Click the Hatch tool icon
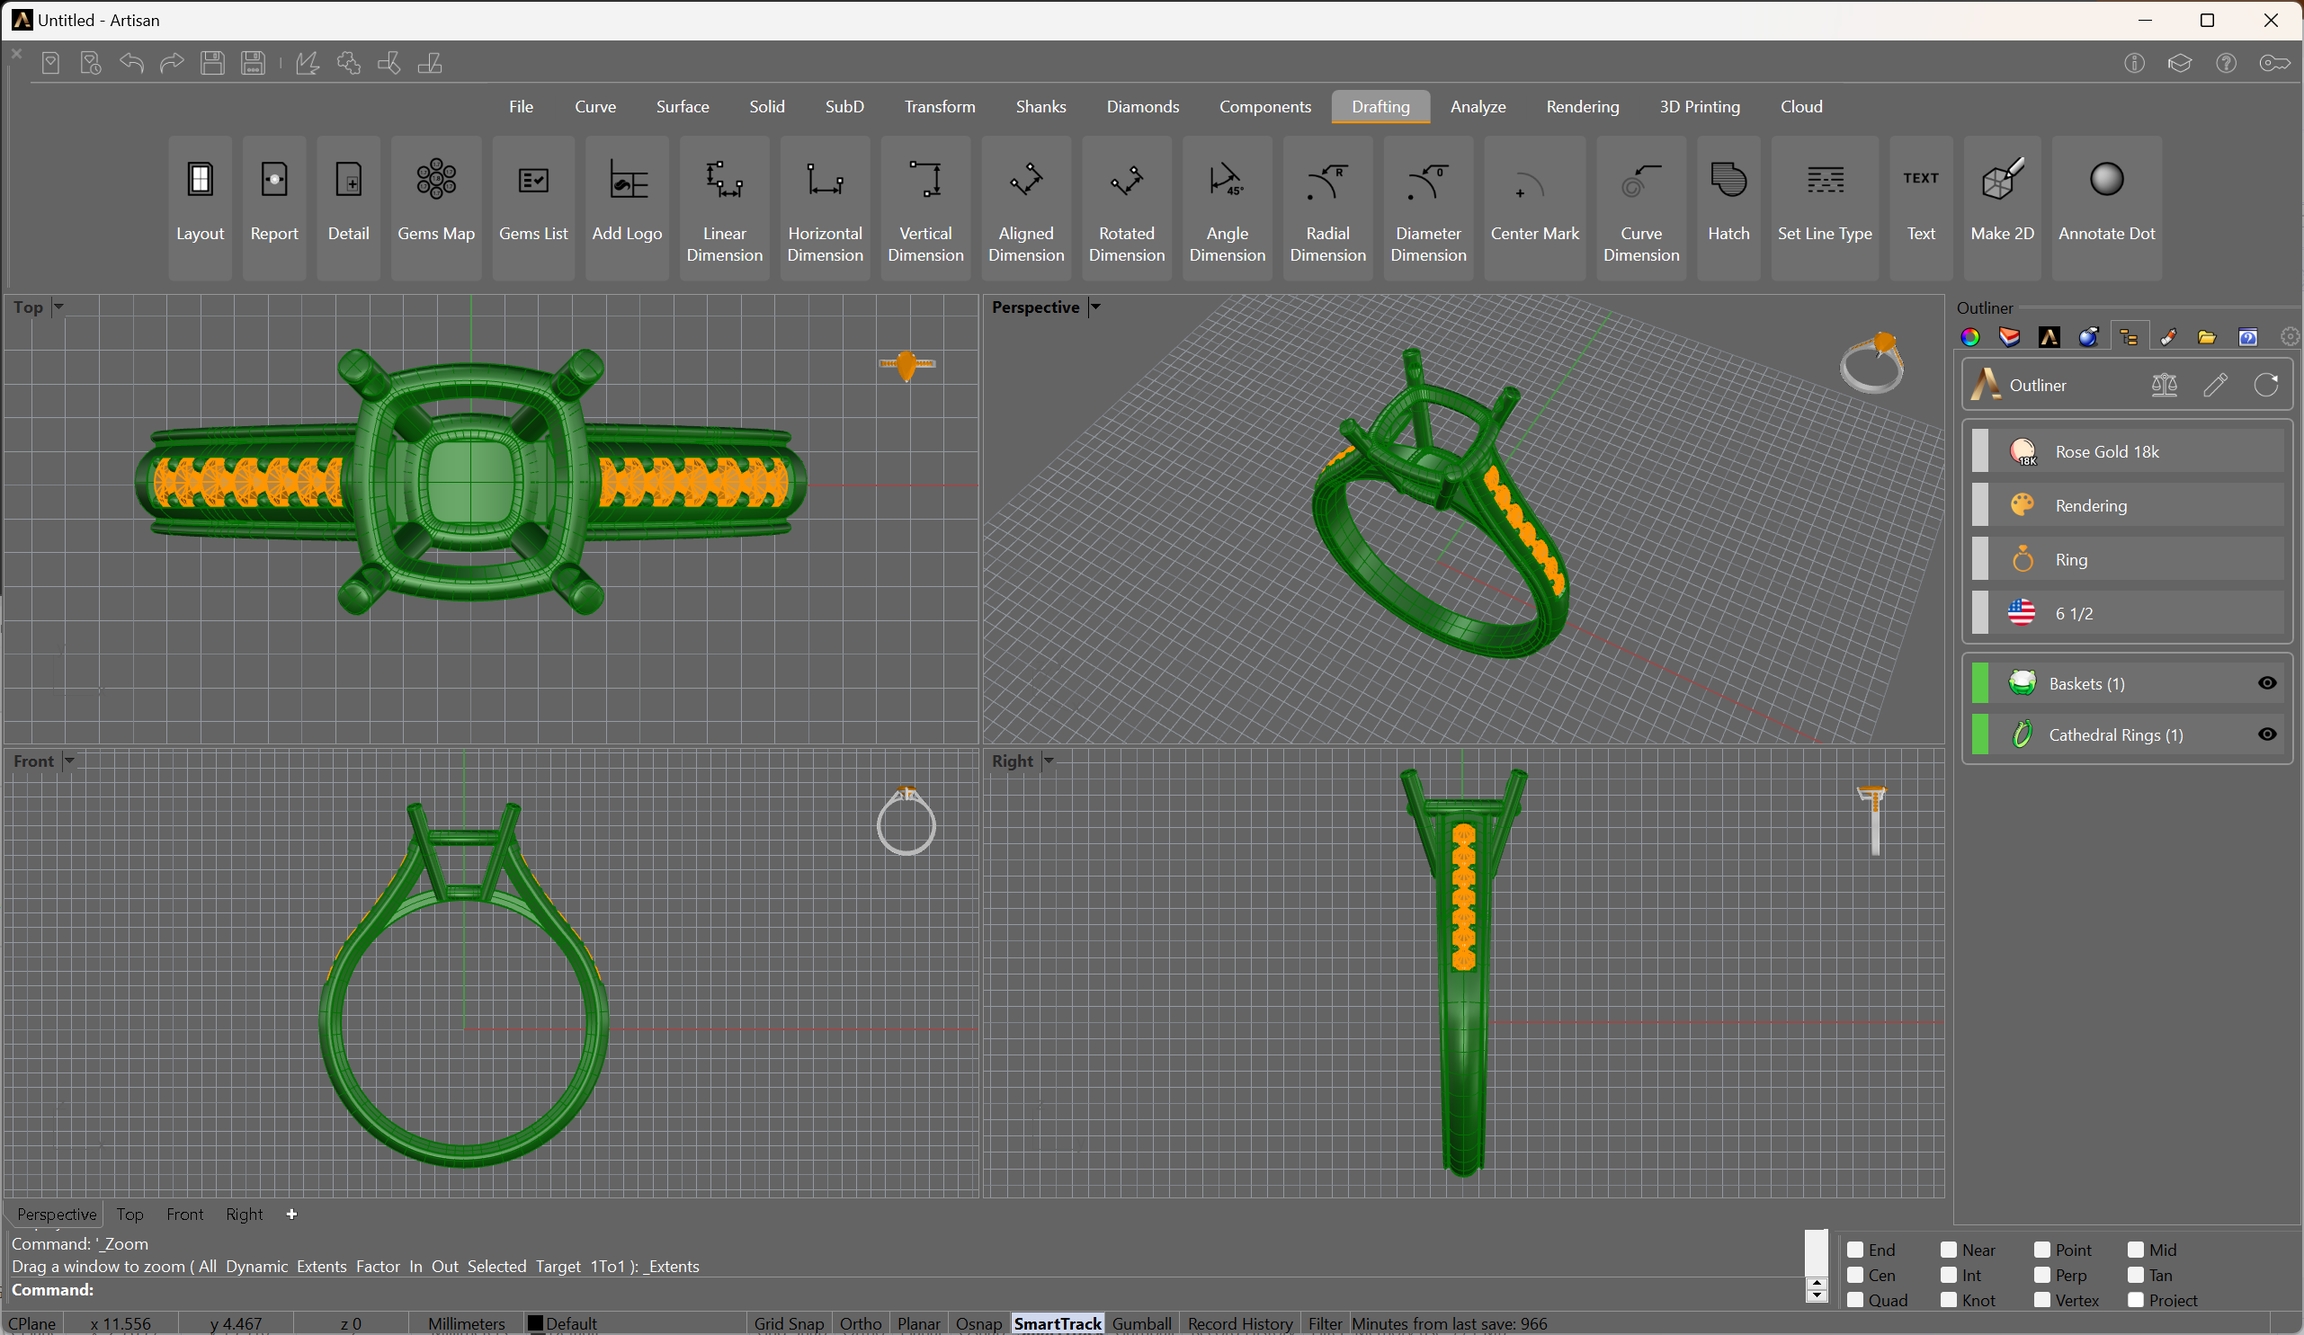Image resolution: width=2304 pixels, height=1335 pixels. pos(1728,181)
